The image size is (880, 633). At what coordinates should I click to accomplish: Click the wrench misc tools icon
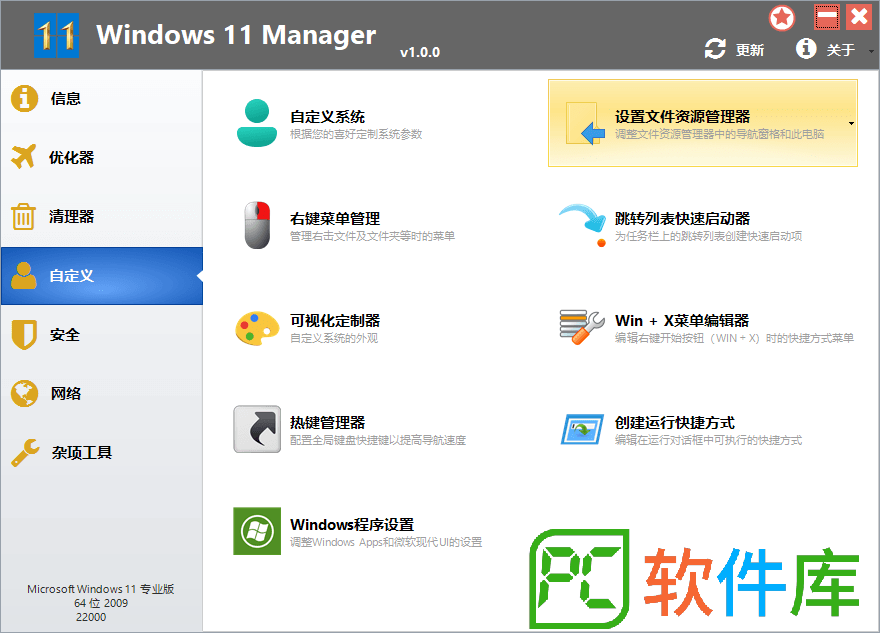tap(25, 452)
